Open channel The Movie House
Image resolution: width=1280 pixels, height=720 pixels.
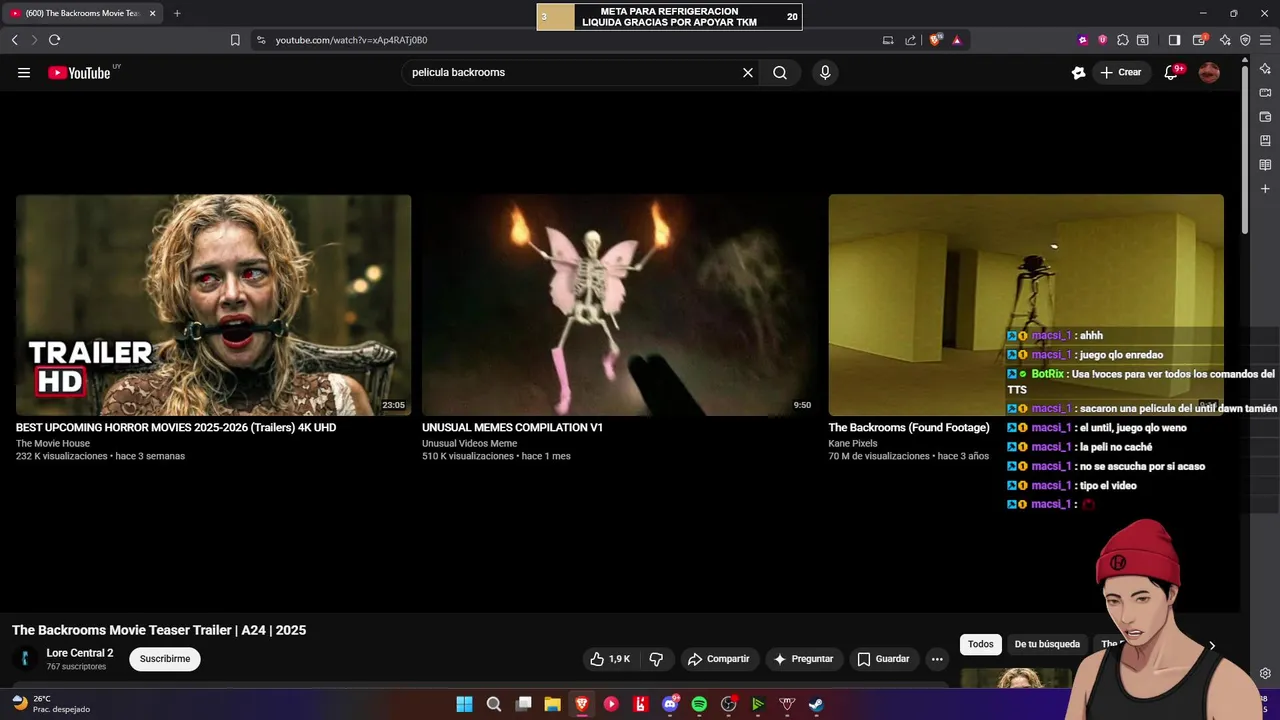click(x=53, y=444)
